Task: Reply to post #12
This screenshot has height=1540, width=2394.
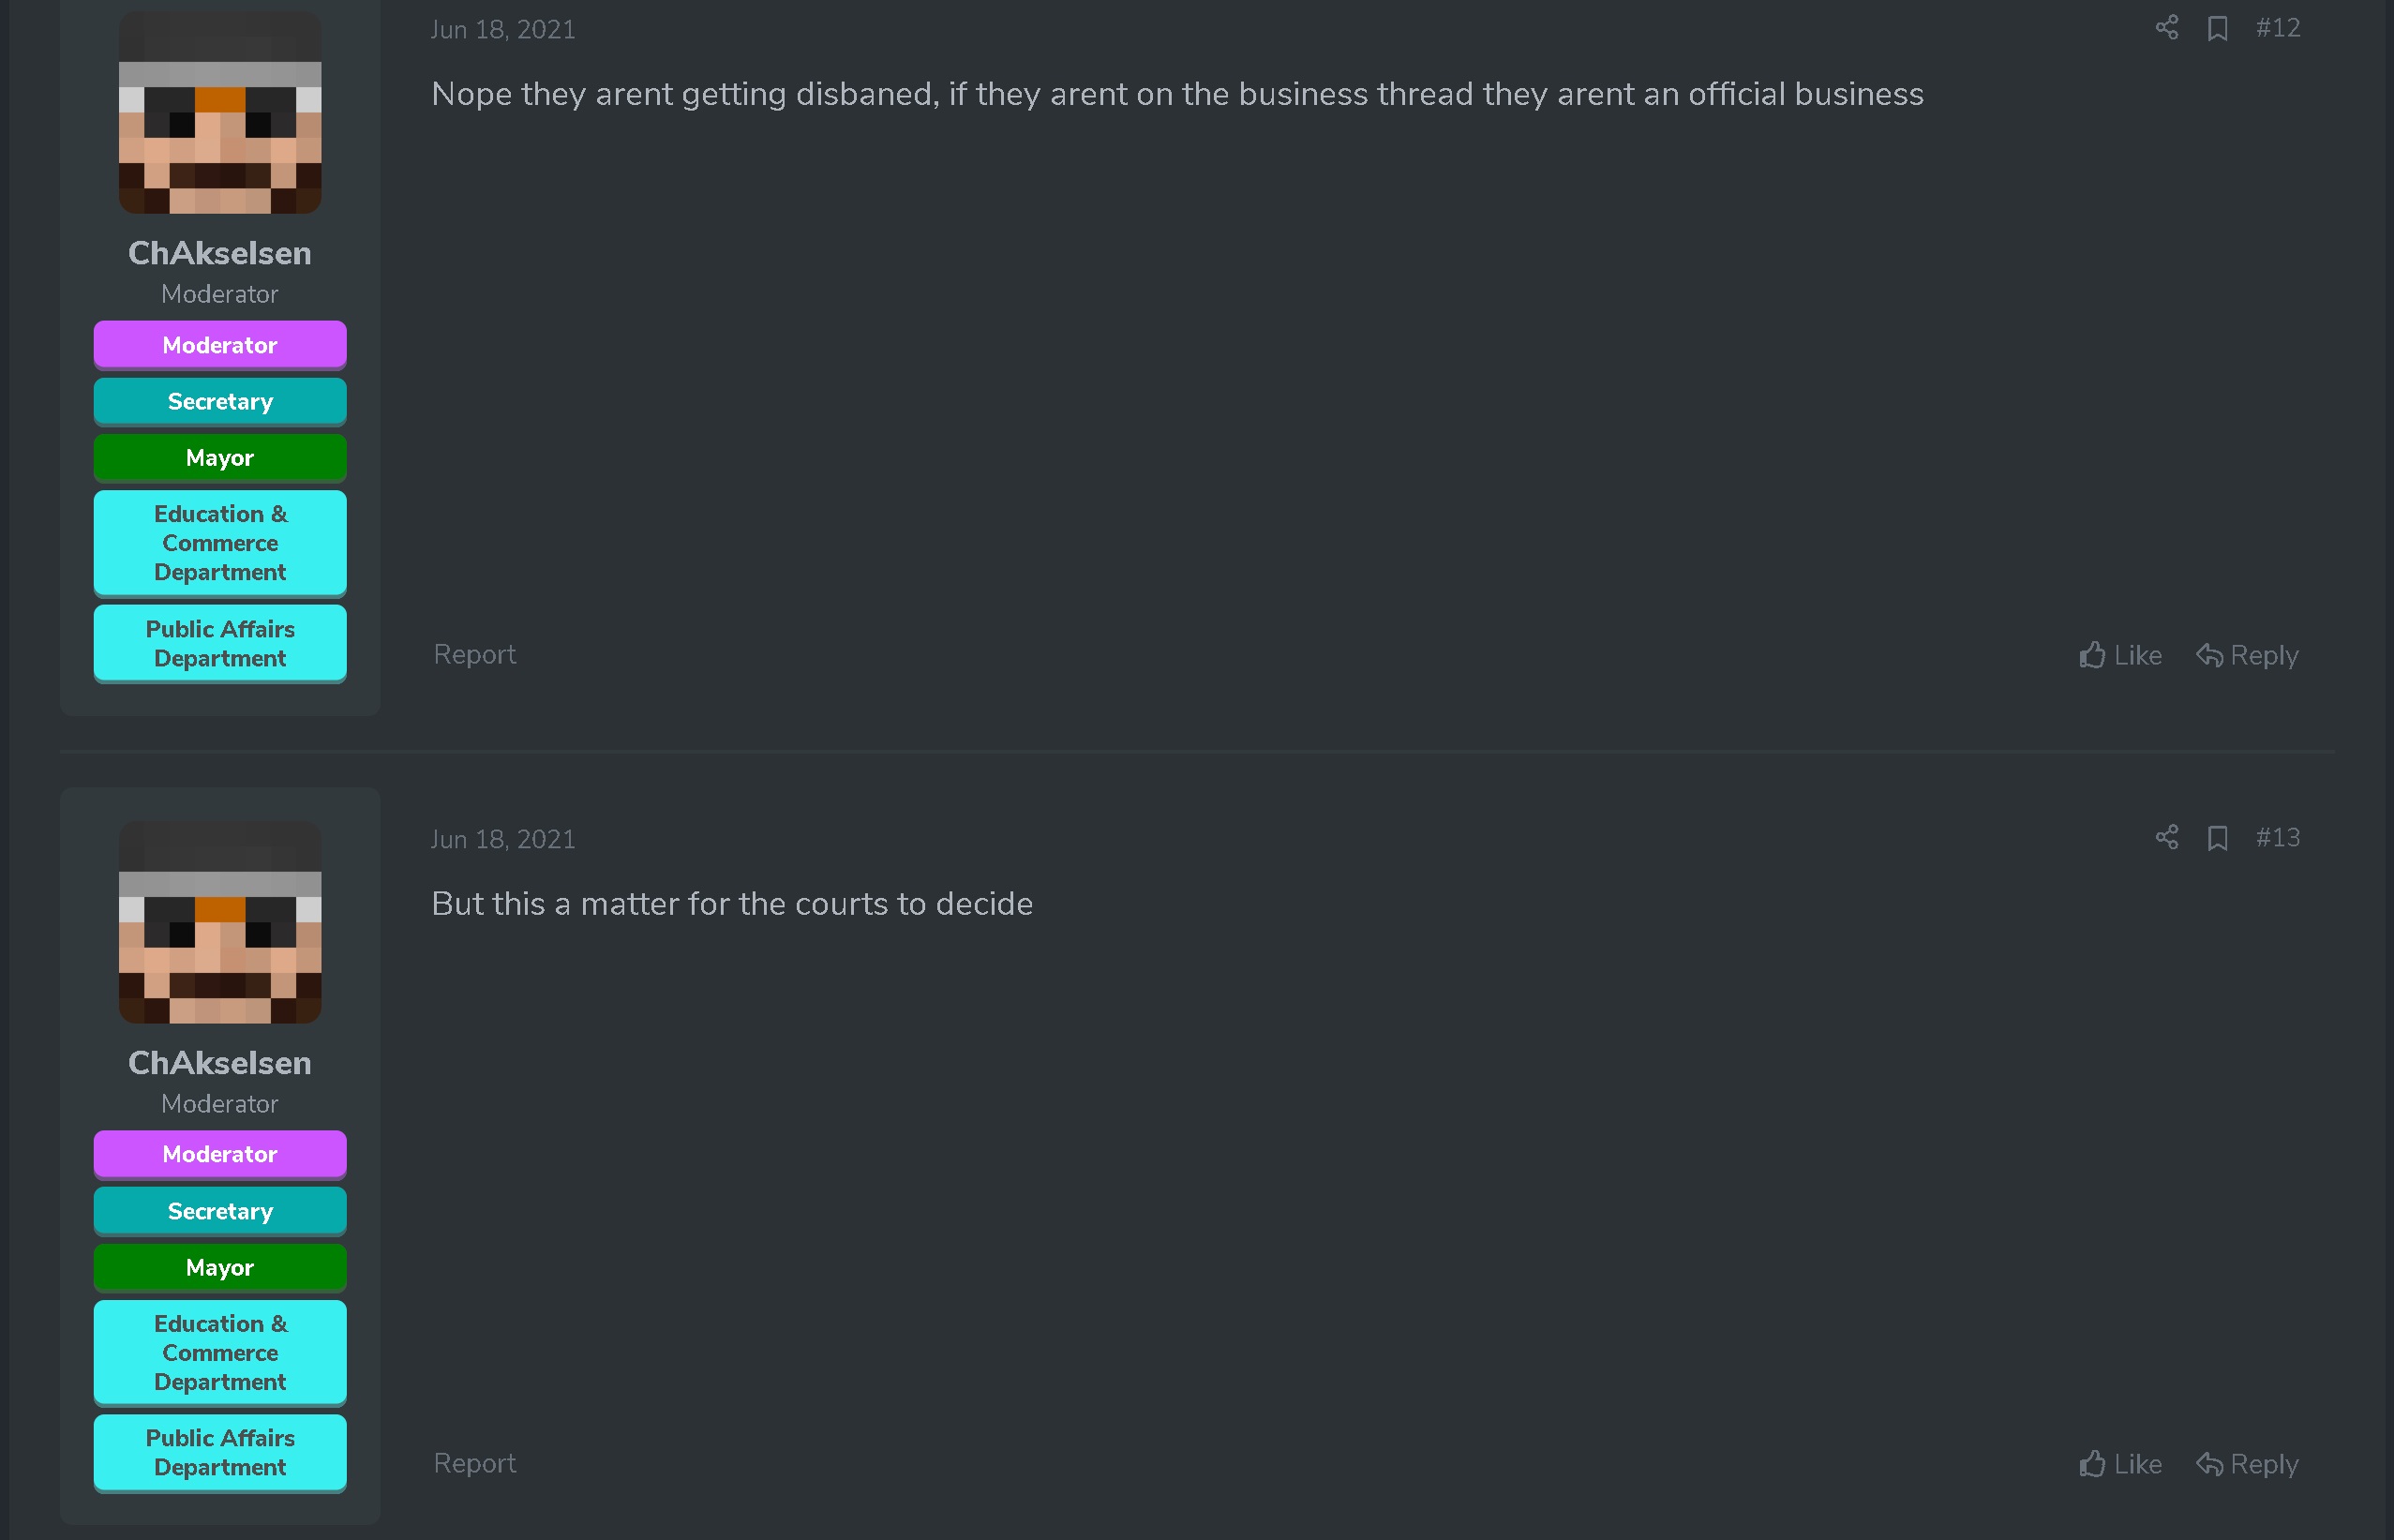Action: pos(2247,655)
